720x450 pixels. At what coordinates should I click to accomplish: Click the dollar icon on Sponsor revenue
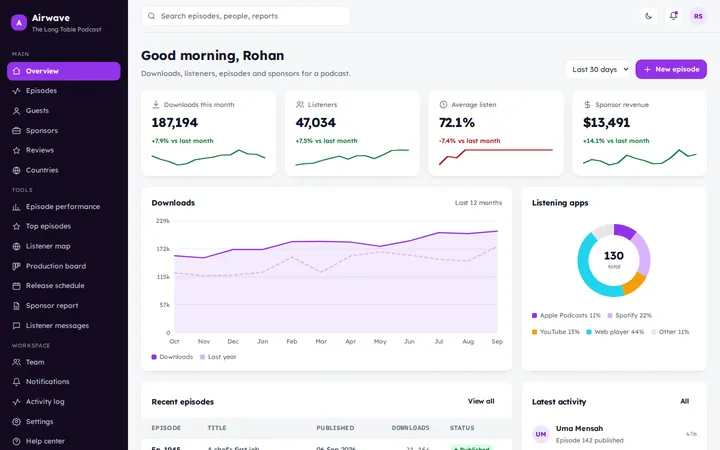587,105
